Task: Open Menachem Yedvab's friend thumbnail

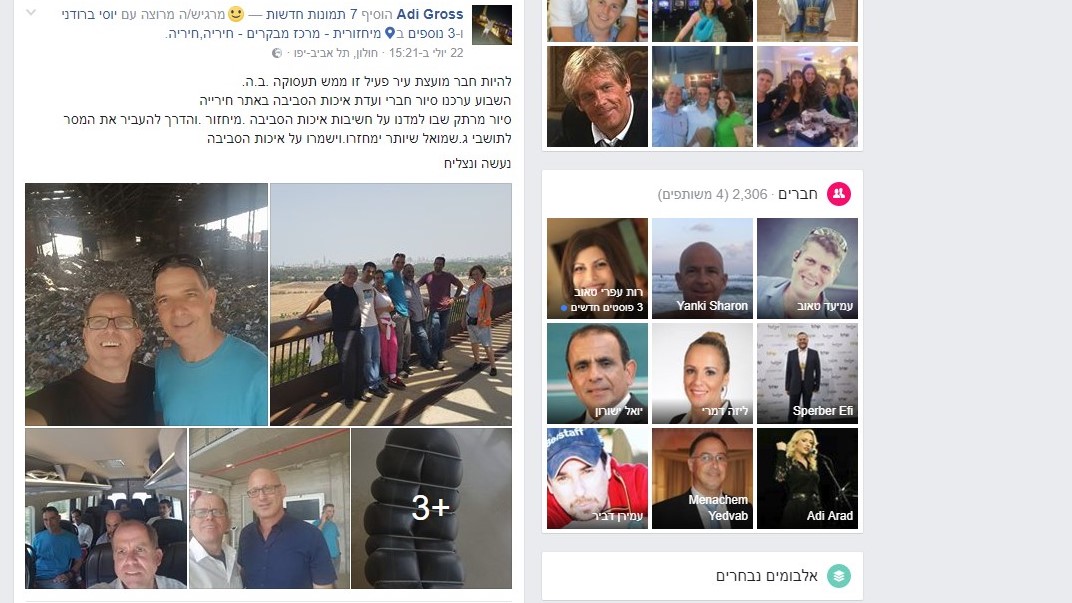Action: pyautogui.click(x=702, y=479)
